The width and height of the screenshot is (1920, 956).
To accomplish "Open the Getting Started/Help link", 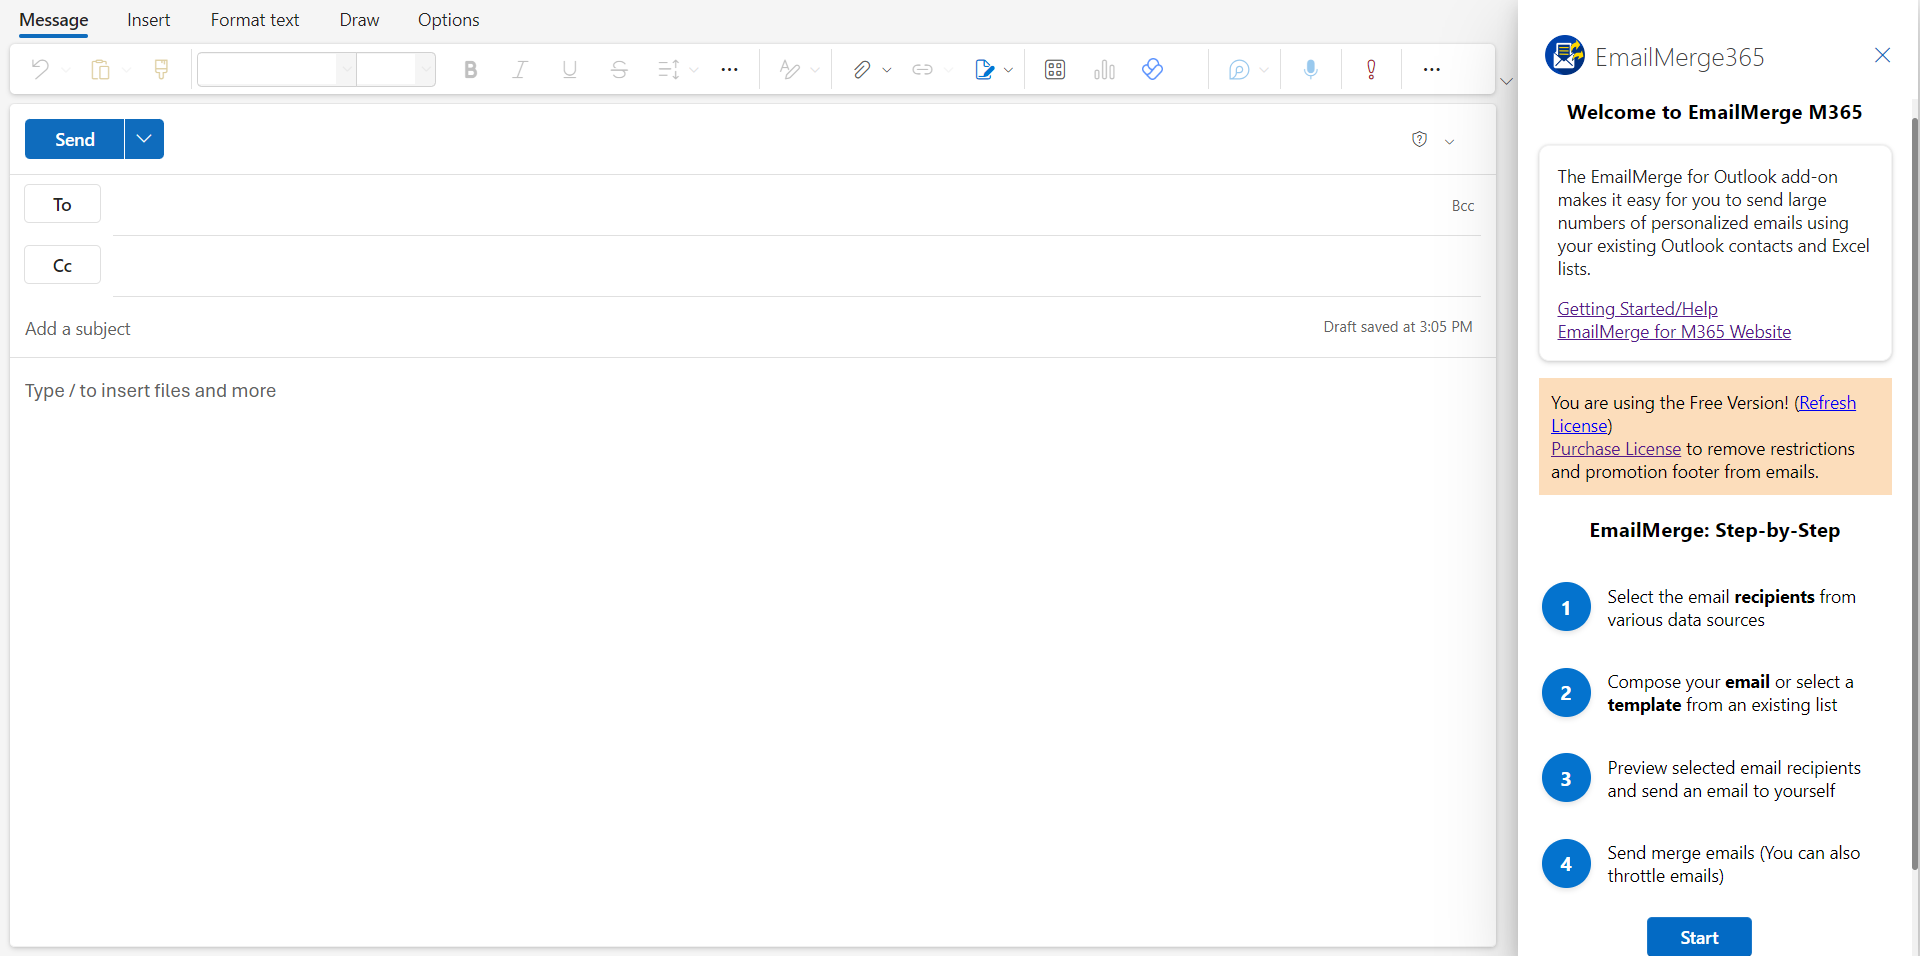I will [x=1637, y=309].
